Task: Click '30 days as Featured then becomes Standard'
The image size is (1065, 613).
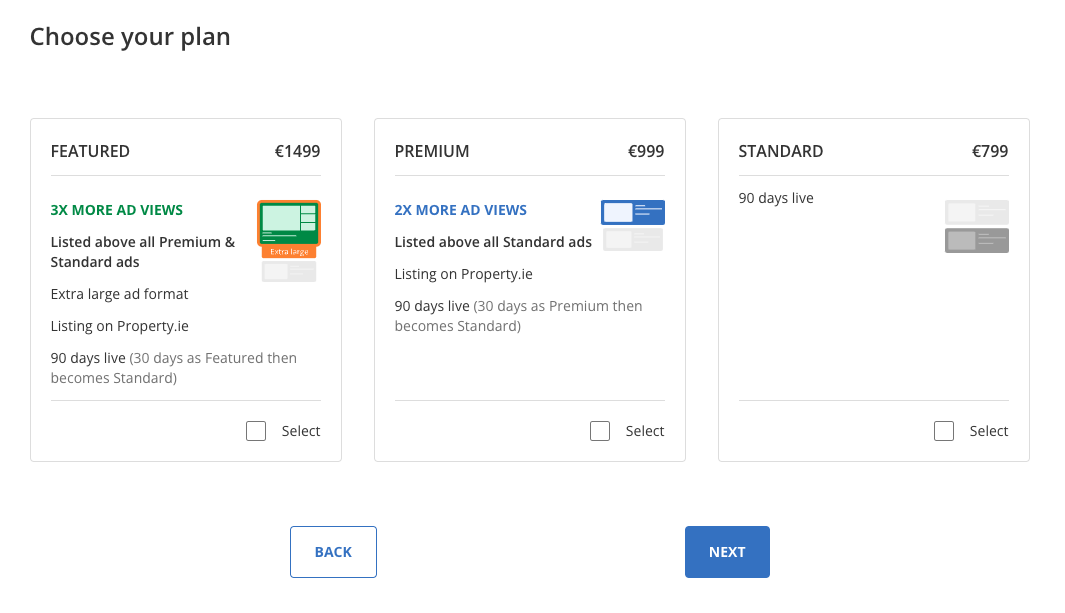Action: 174,368
